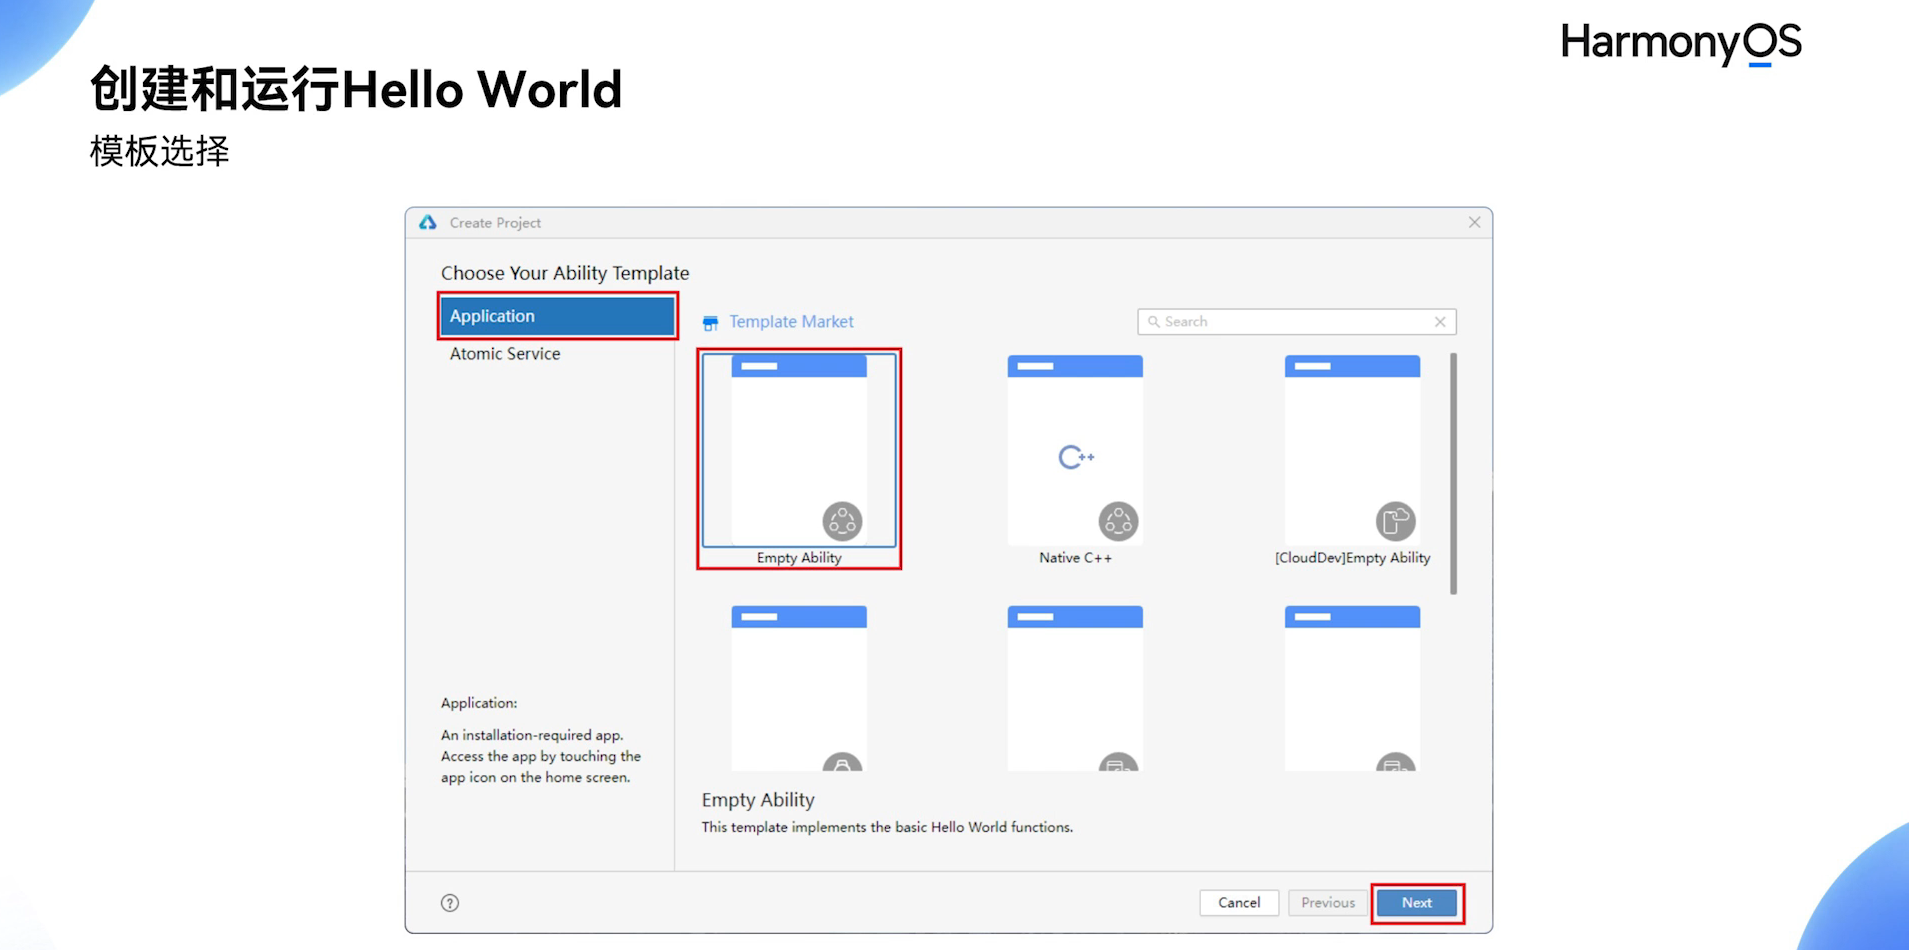This screenshot has width=1909, height=950.
Task: Select the Empty Ability label text
Action: coord(799,558)
